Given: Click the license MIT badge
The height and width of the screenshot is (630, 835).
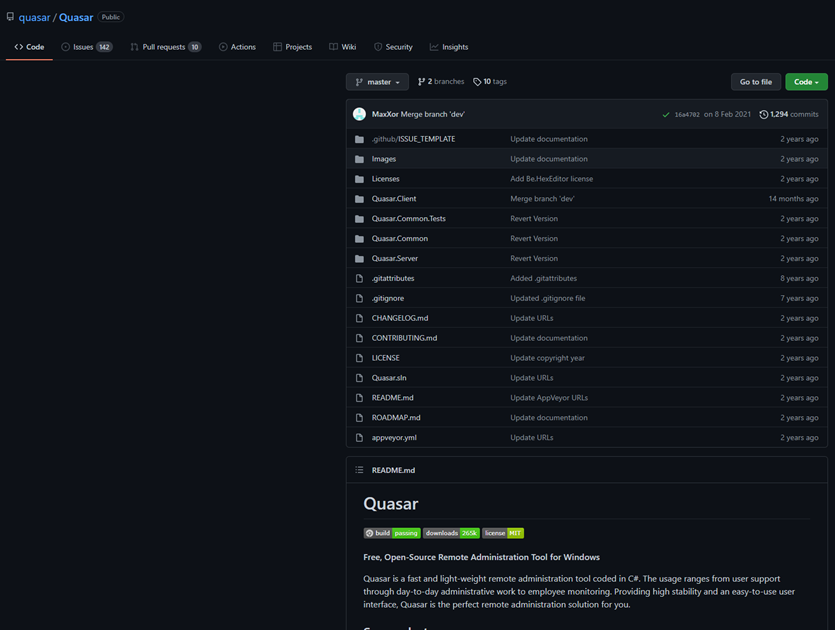Looking at the screenshot, I should pos(503,533).
